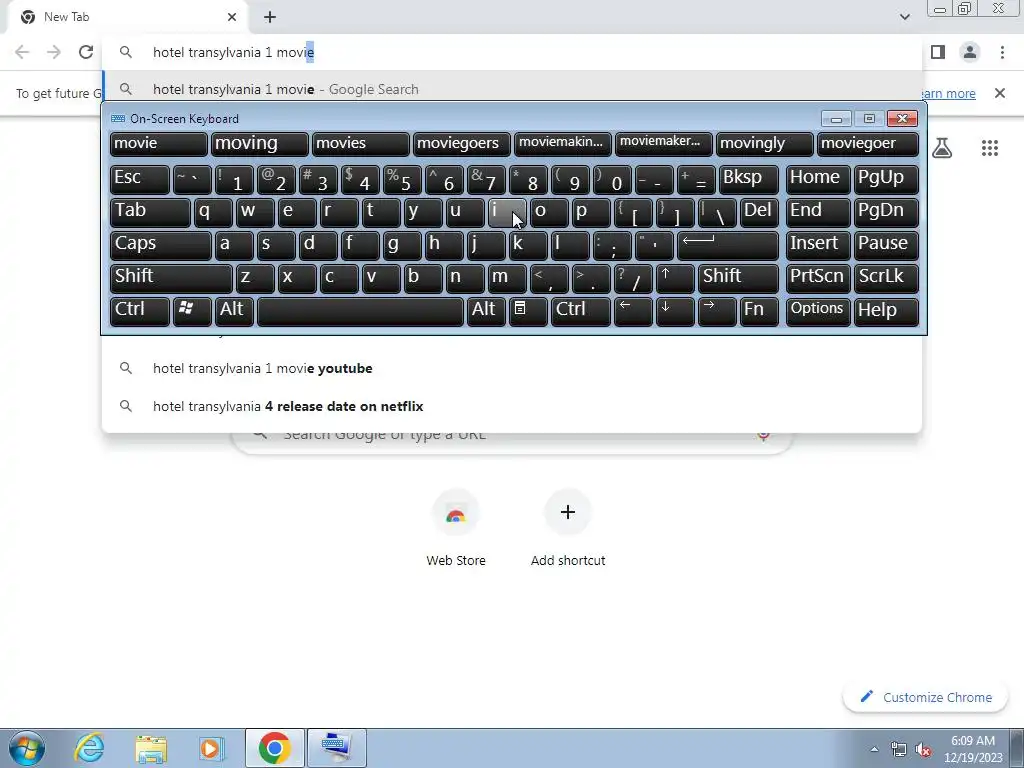The height and width of the screenshot is (768, 1024).
Task: Toggle the left Ctrl key
Action: click(140, 312)
